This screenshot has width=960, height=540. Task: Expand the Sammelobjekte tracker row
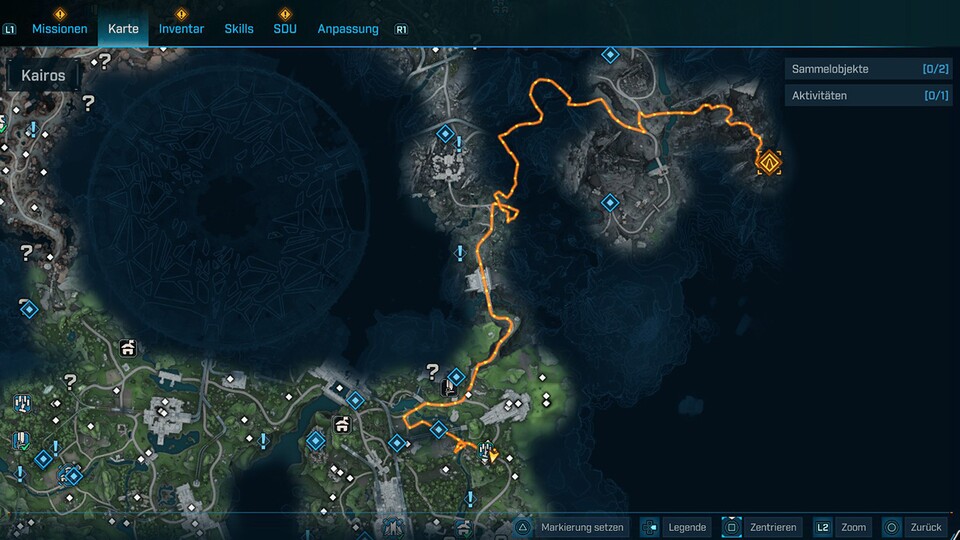(869, 69)
